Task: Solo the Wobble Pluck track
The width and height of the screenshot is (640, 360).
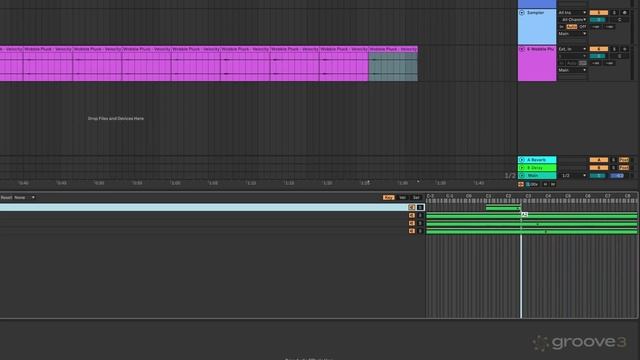Action: pyautogui.click(x=614, y=49)
